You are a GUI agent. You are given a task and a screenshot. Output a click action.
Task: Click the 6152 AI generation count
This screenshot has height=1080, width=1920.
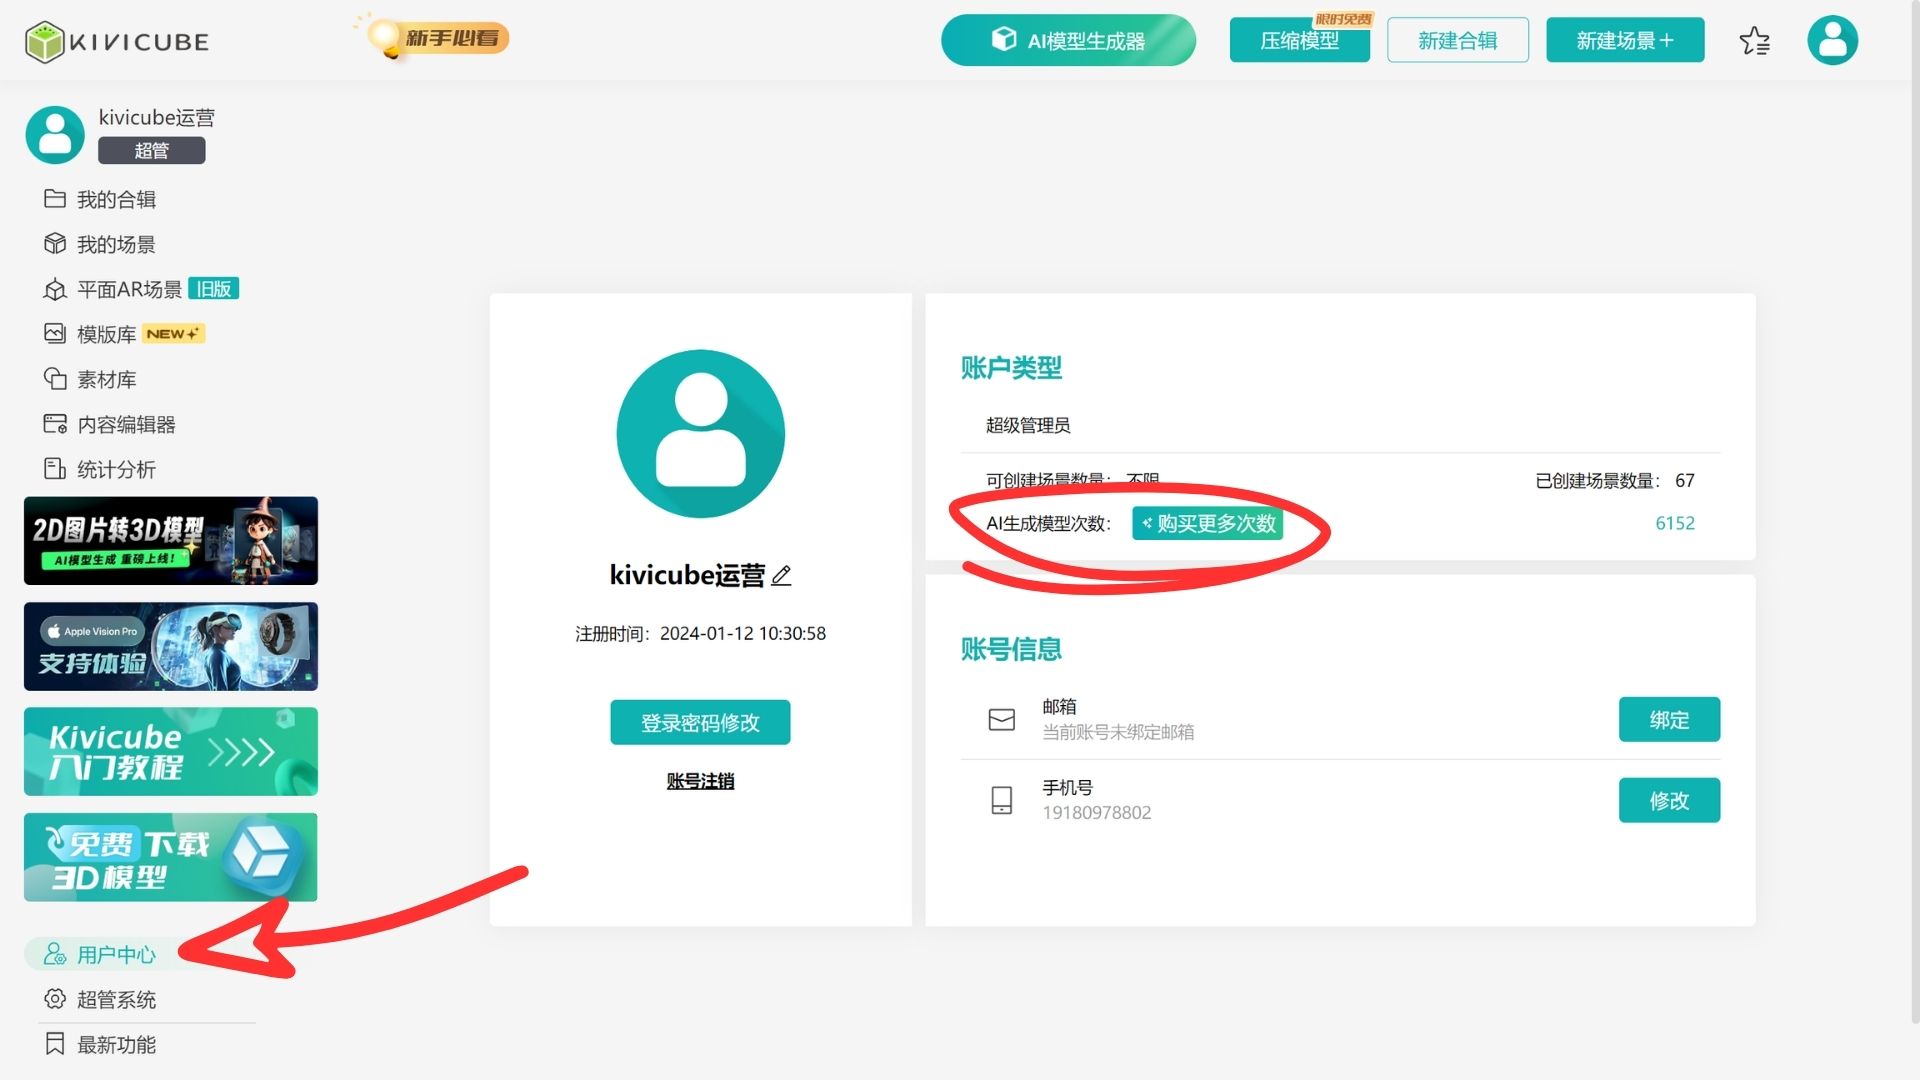[x=1675, y=523]
